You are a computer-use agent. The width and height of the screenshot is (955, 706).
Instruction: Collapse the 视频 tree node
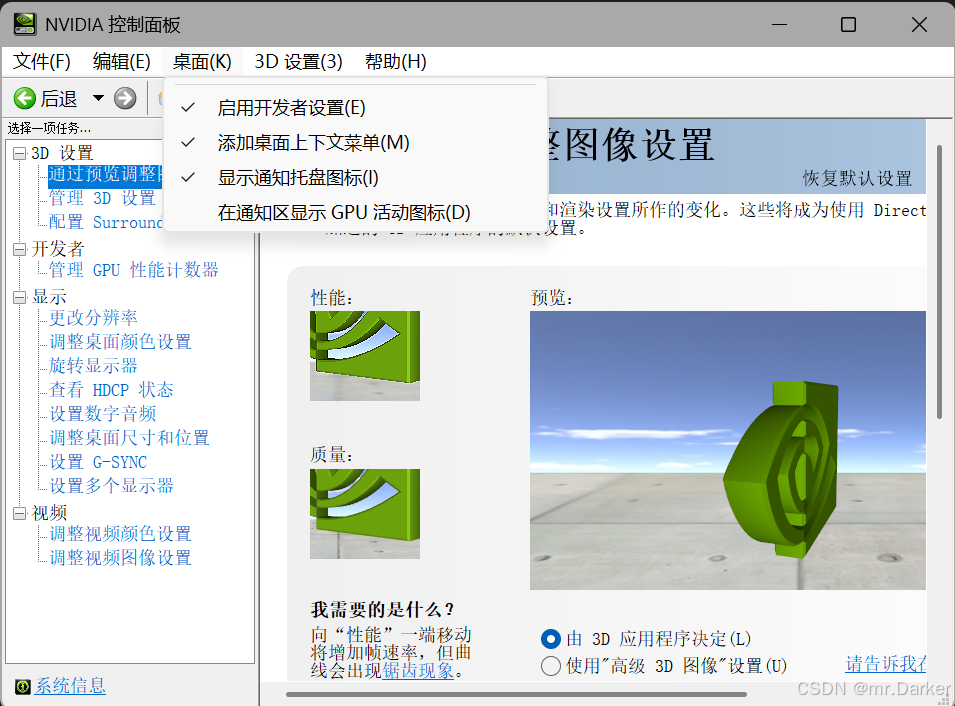click(x=19, y=514)
